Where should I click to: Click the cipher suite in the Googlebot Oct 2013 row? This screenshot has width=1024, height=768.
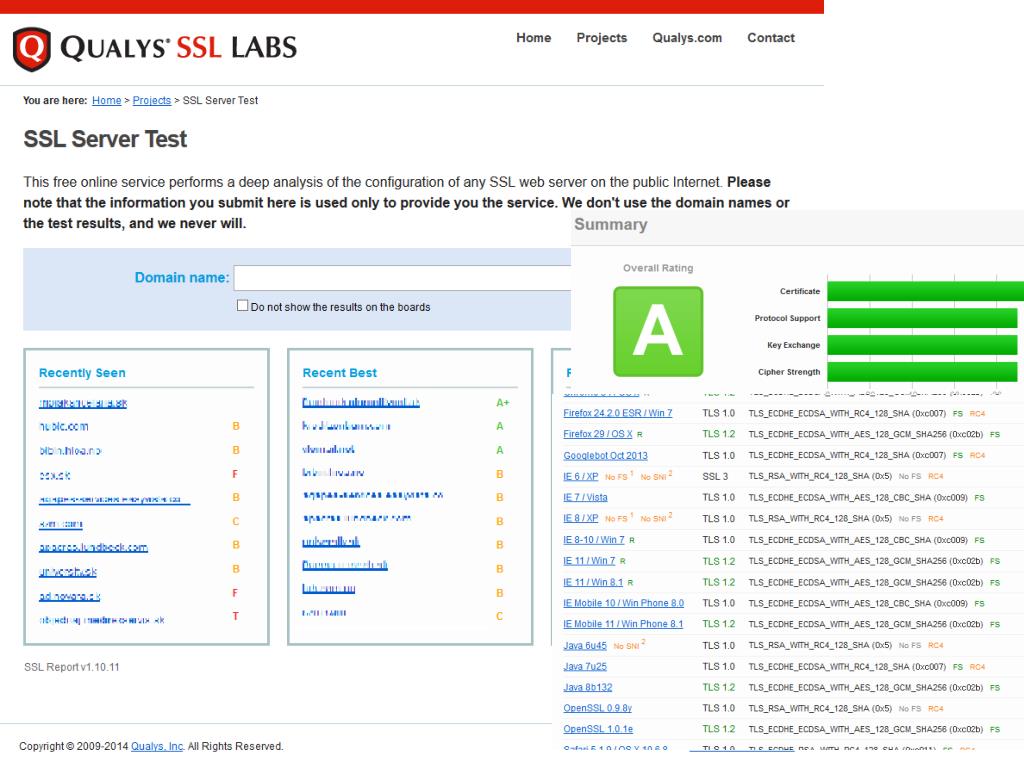click(847, 456)
